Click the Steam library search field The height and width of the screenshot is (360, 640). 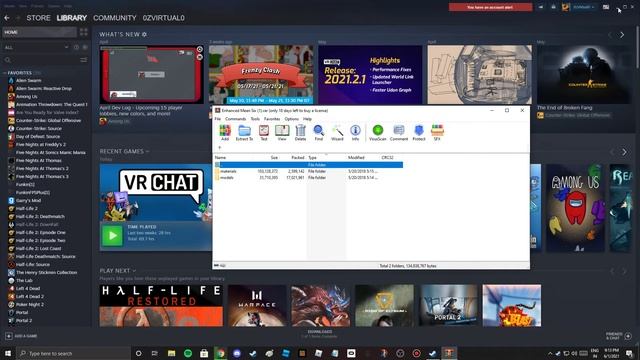point(41,60)
